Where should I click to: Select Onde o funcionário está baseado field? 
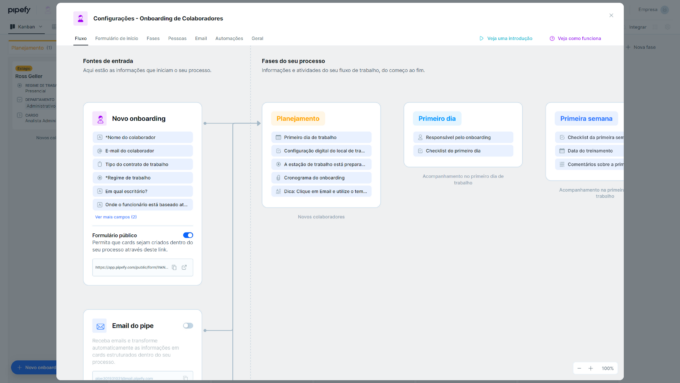pyautogui.click(x=143, y=205)
